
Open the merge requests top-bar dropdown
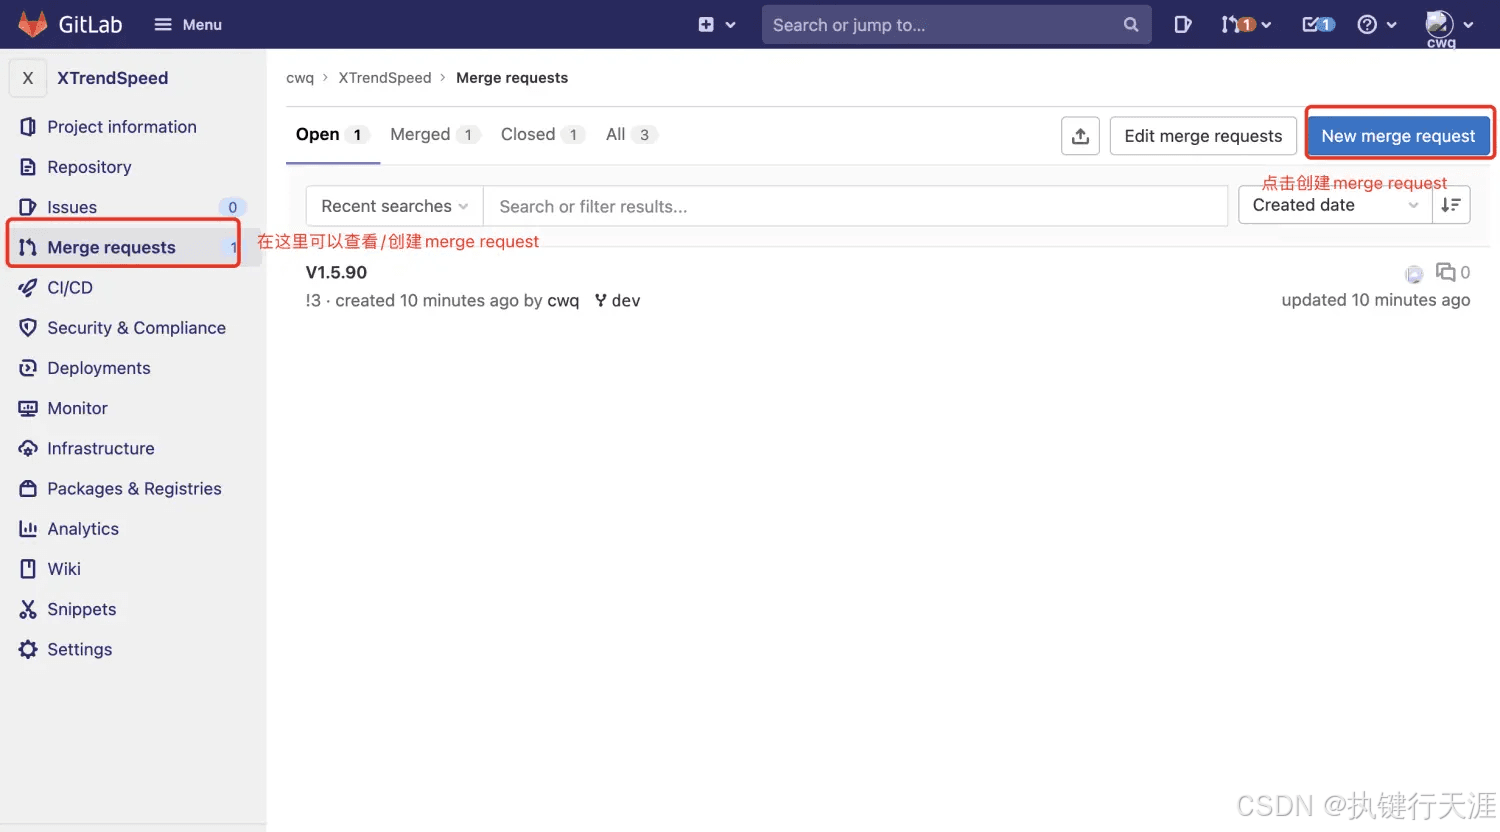[1246, 24]
